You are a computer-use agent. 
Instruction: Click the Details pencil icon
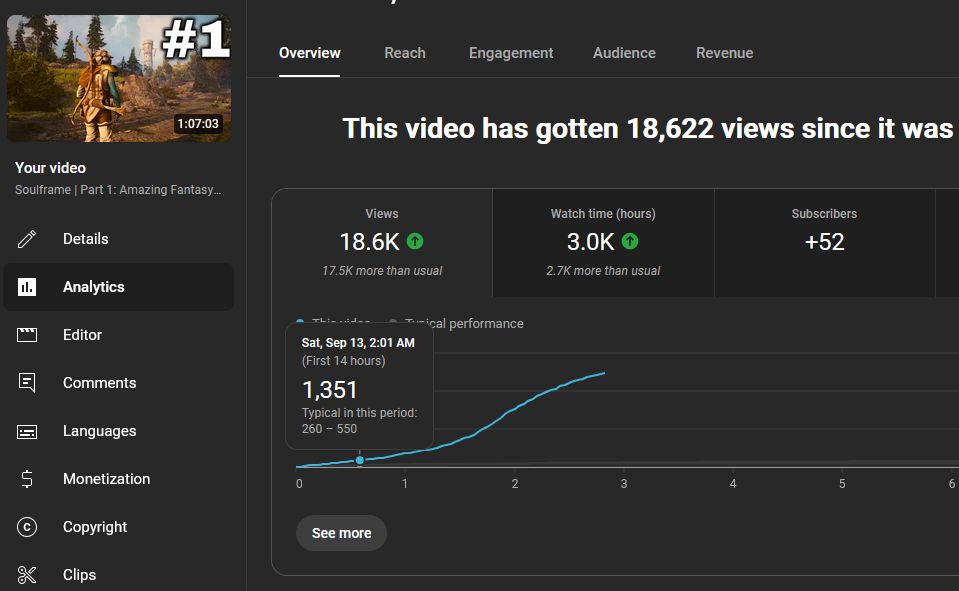tap(27, 239)
